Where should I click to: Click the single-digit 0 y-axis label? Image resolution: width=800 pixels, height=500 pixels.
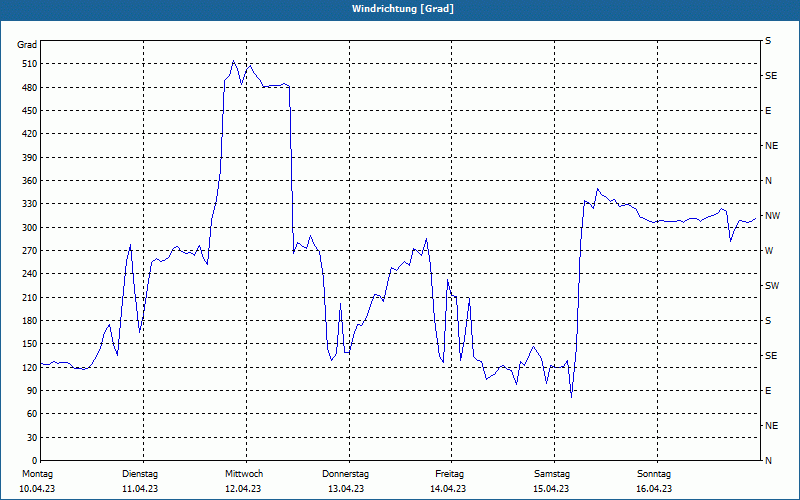(x=34, y=461)
